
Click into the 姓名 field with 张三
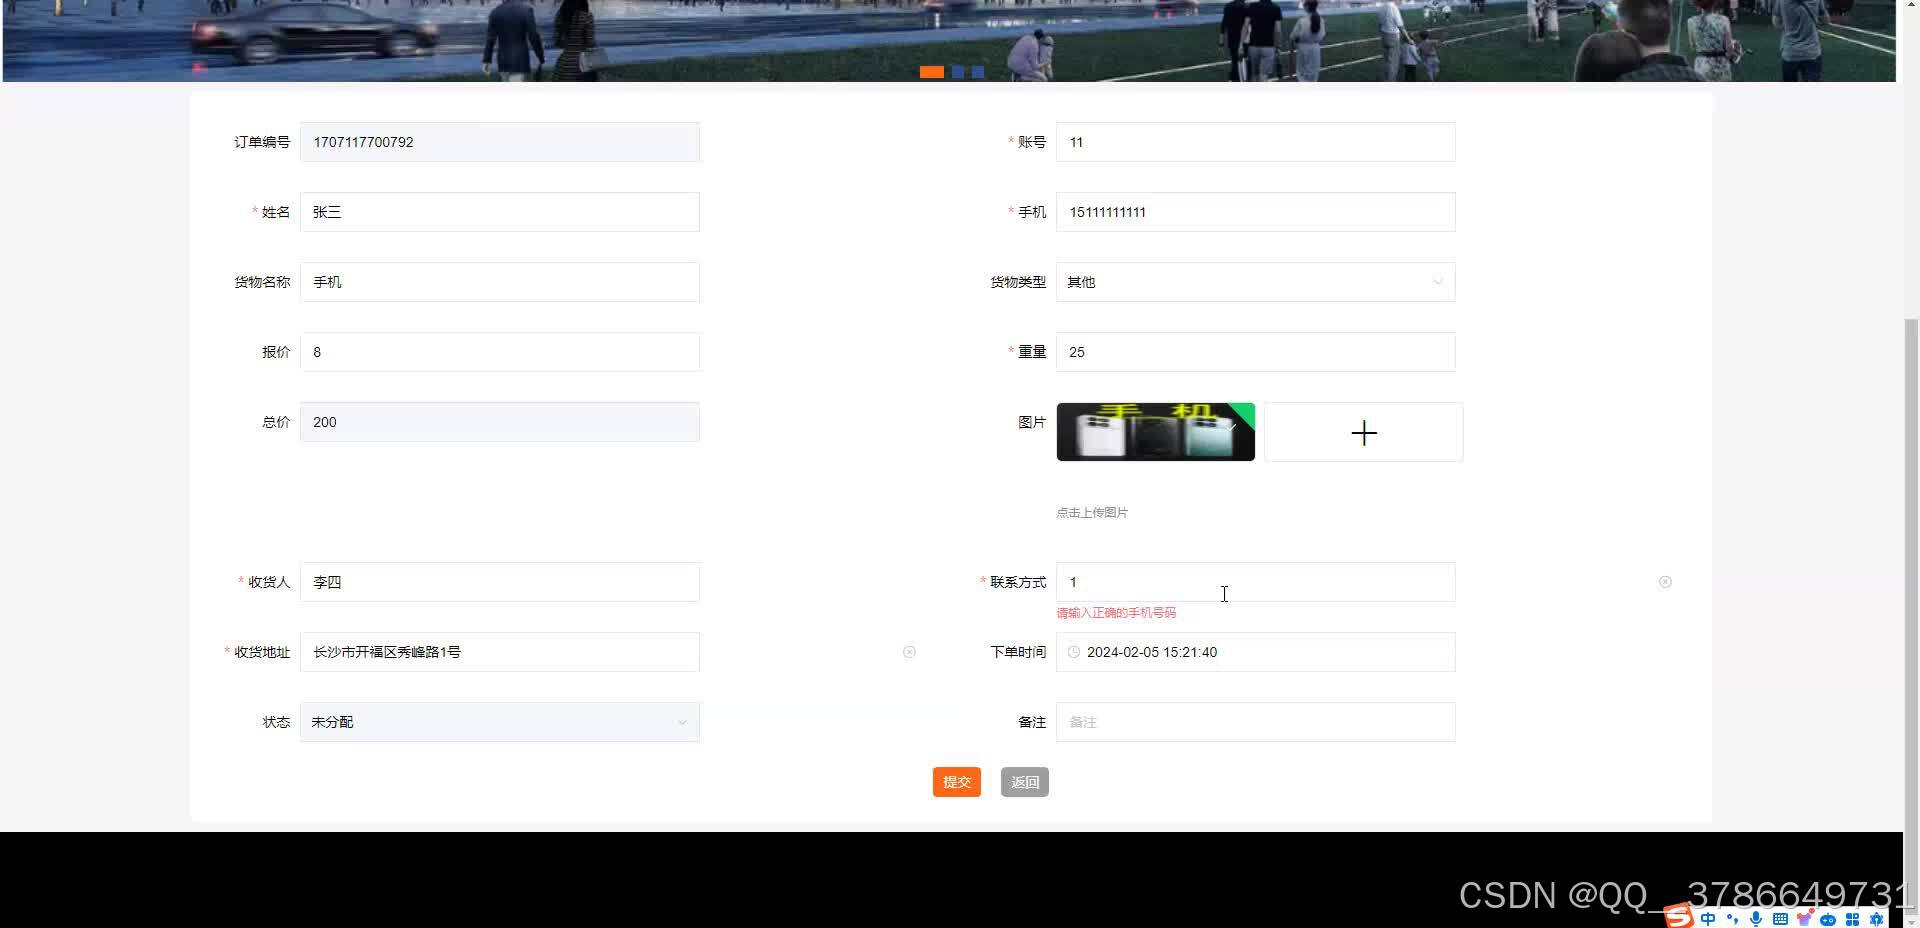coord(500,212)
